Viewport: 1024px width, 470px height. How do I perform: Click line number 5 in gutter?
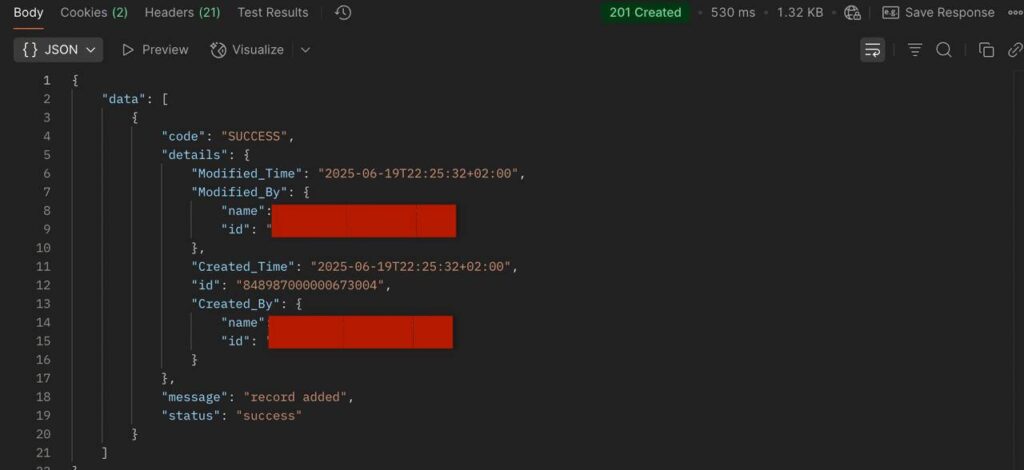(x=46, y=155)
